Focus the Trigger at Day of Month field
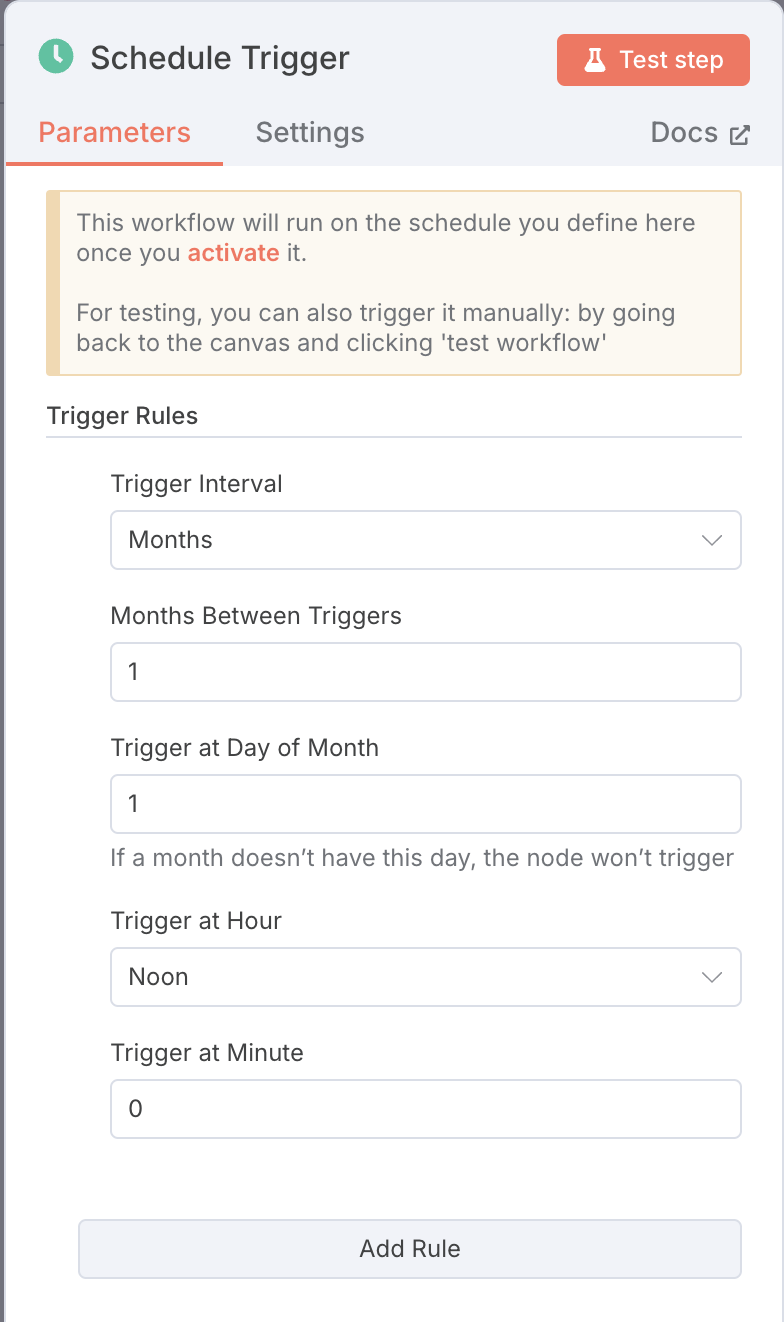784x1322 pixels. [x=426, y=804]
